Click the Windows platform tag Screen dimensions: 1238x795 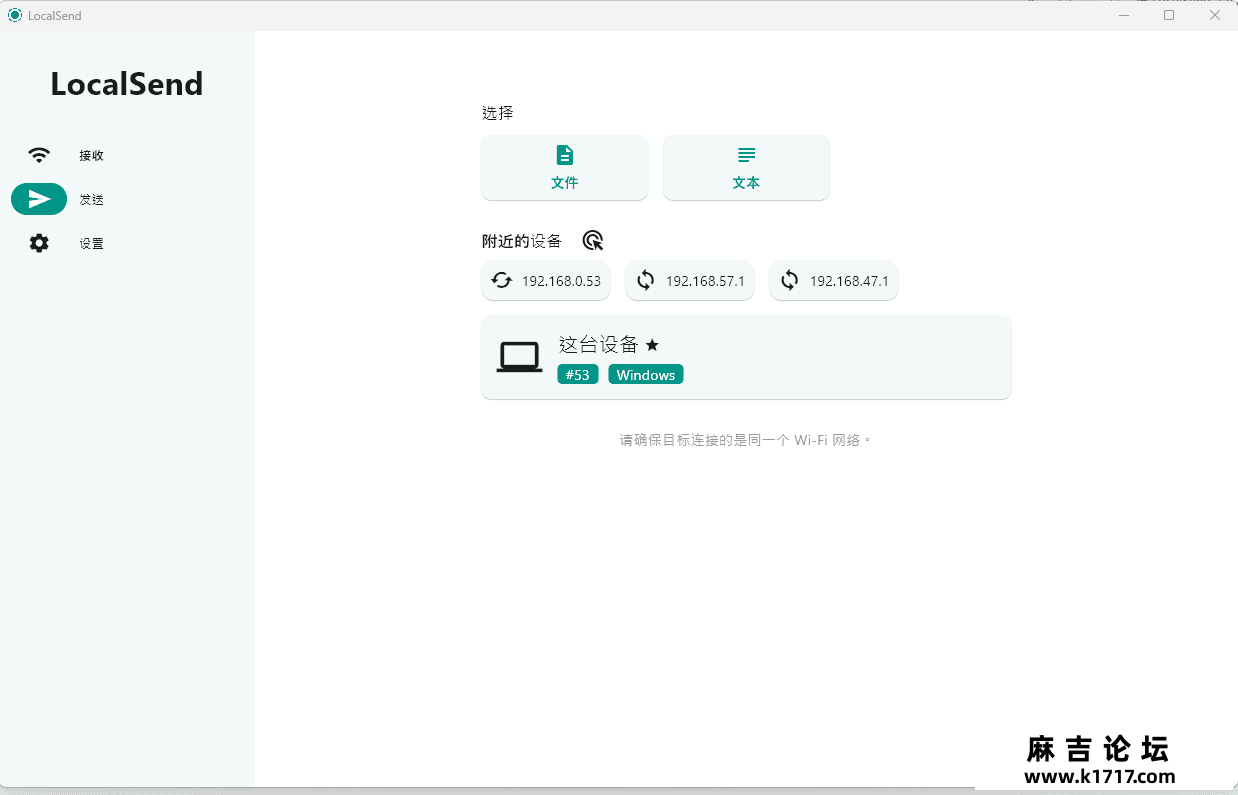(646, 375)
